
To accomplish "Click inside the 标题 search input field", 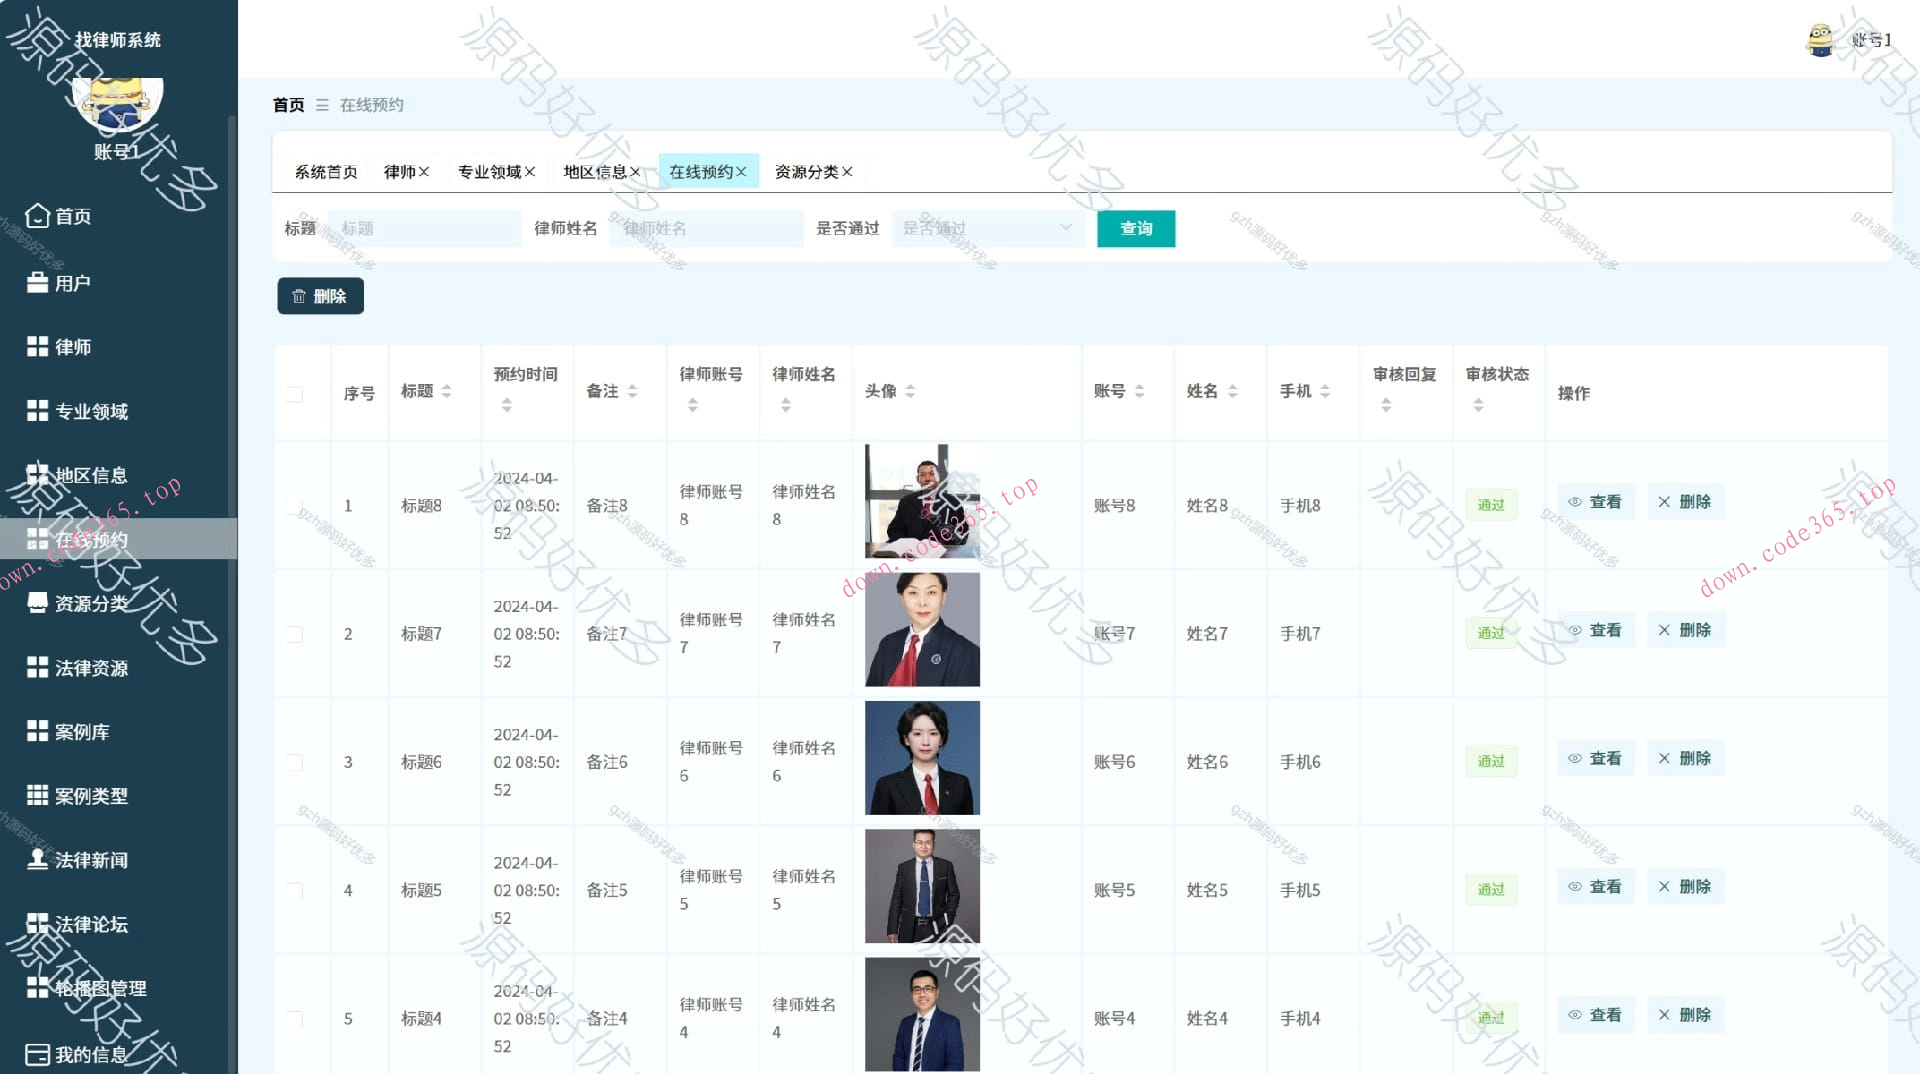I will click(x=424, y=228).
